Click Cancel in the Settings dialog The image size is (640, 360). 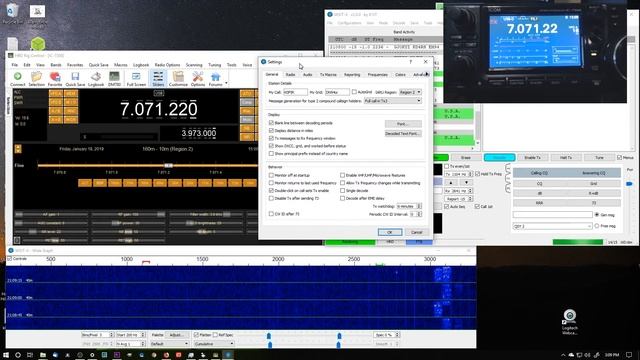point(416,232)
